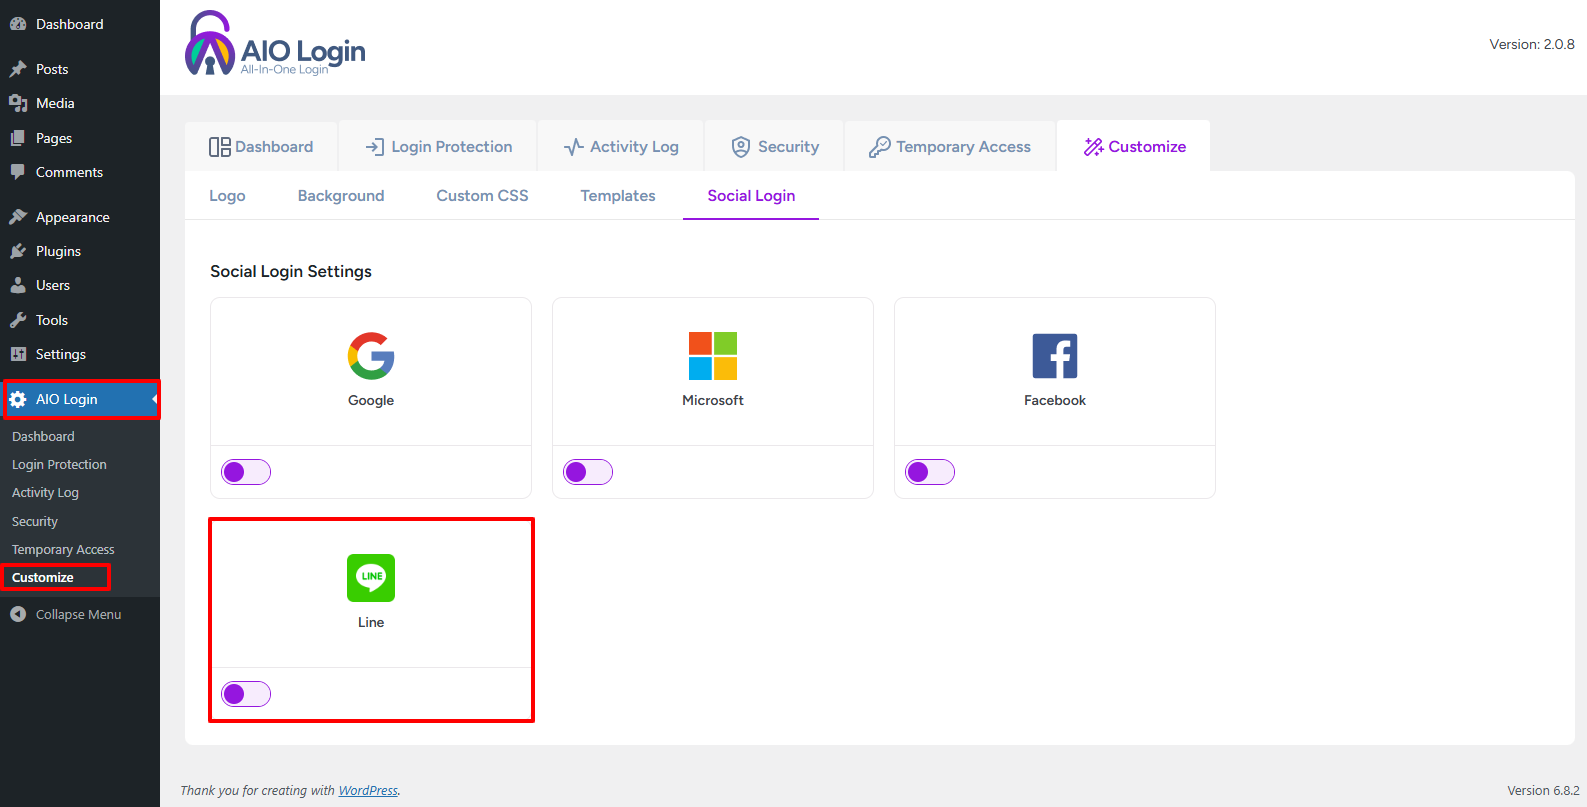Go to Media library in sidebar
Viewport: 1587px width, 807px height.
click(x=55, y=103)
